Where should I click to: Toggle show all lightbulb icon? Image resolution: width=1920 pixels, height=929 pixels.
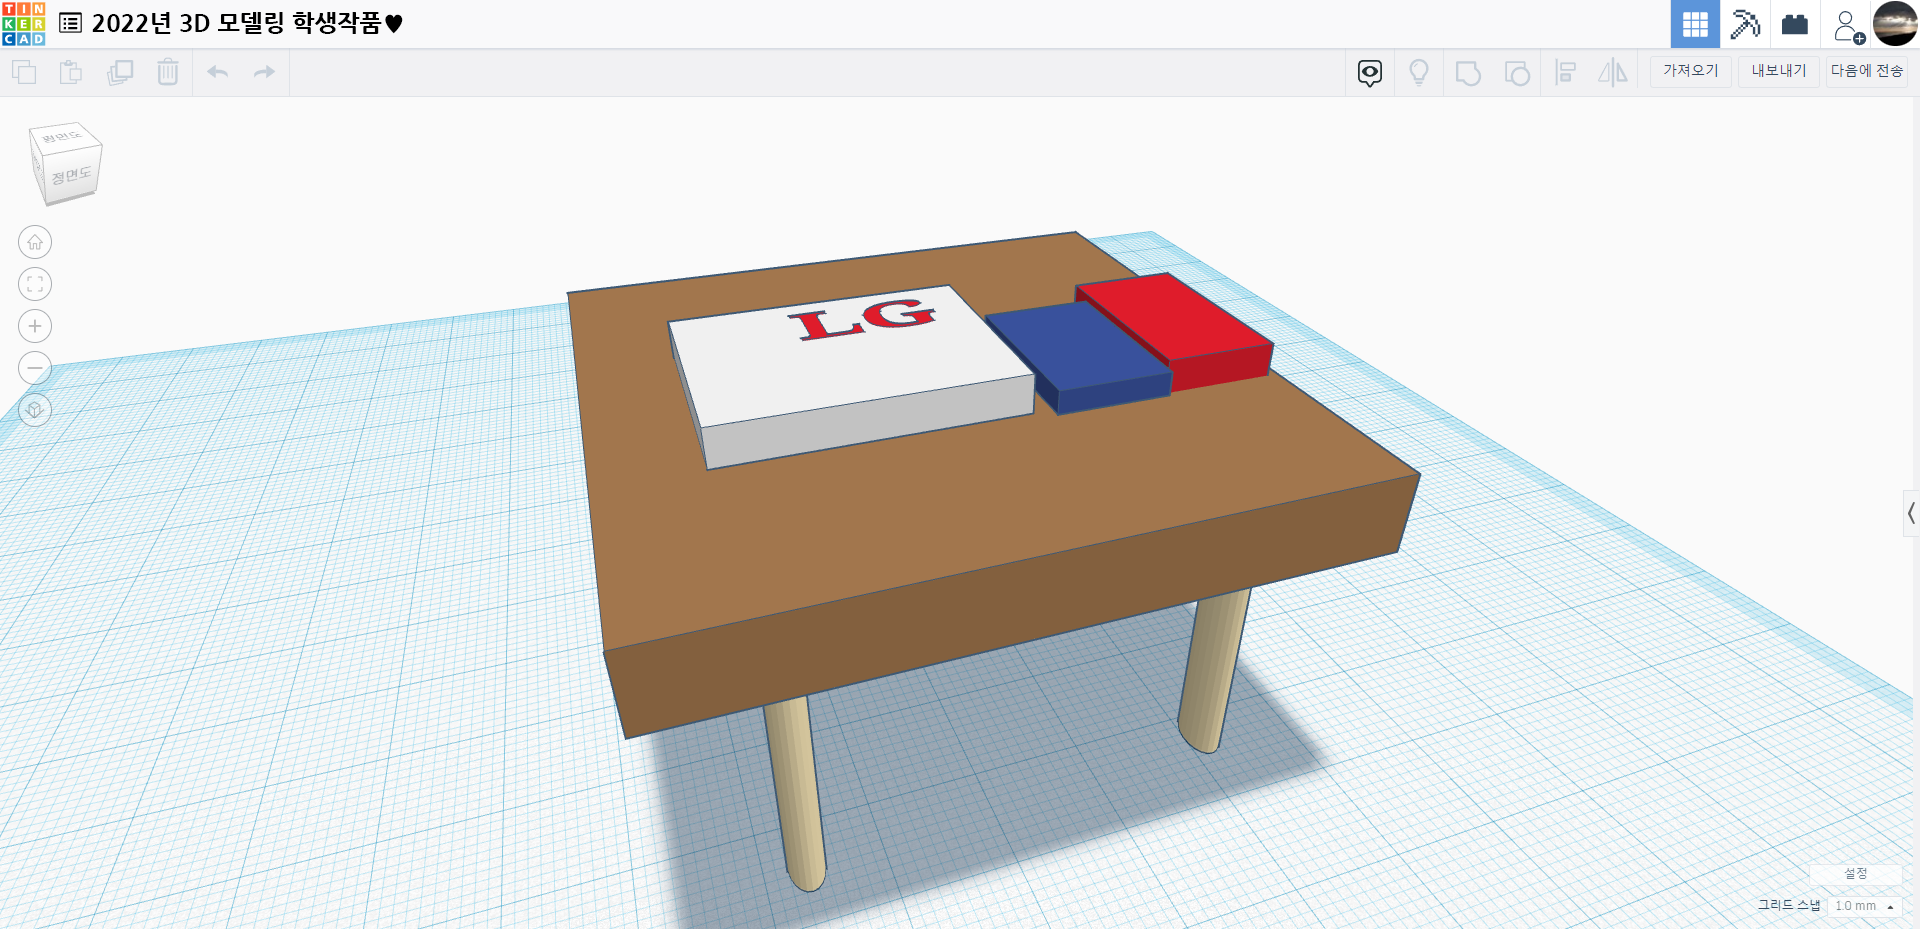pyautogui.click(x=1419, y=72)
